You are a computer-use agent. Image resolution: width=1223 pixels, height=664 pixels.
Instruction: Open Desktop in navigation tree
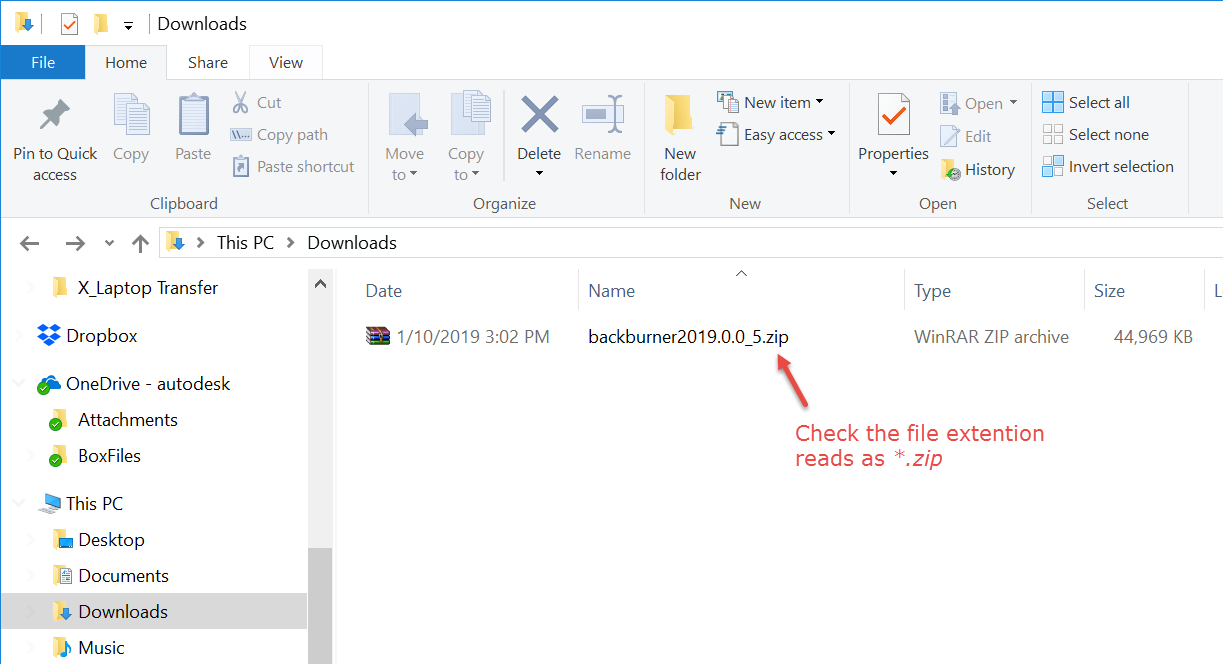pyautogui.click(x=111, y=540)
